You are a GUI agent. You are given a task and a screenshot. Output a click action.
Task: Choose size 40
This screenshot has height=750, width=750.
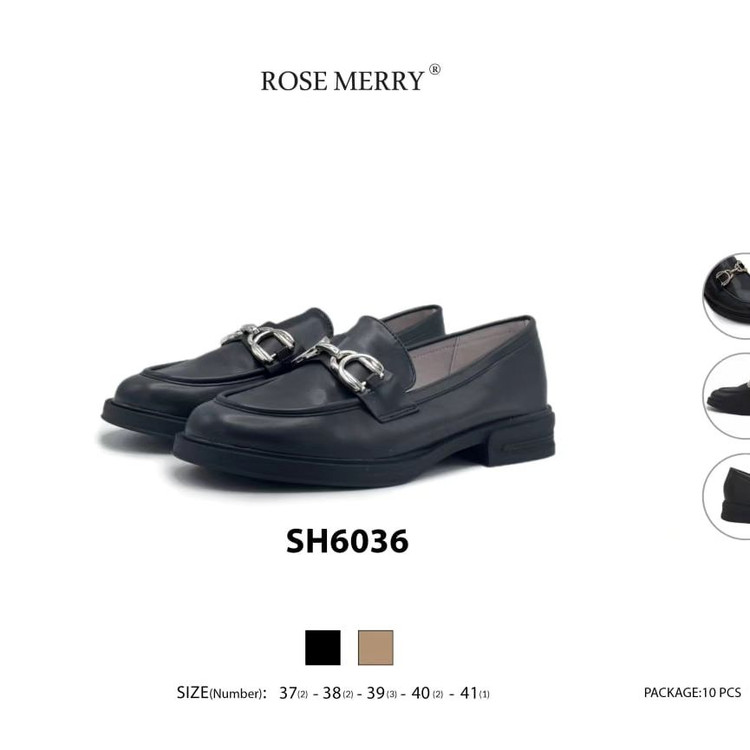coord(427,693)
